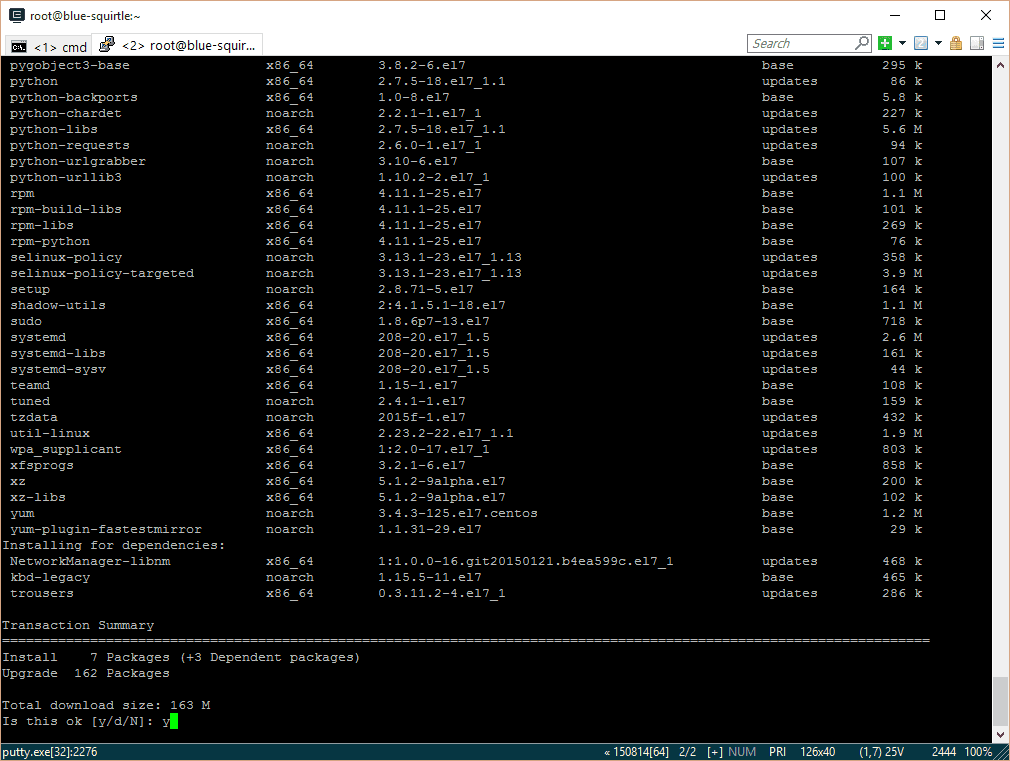
Task: Click the [+] new console status indicator
Action: (x=714, y=752)
